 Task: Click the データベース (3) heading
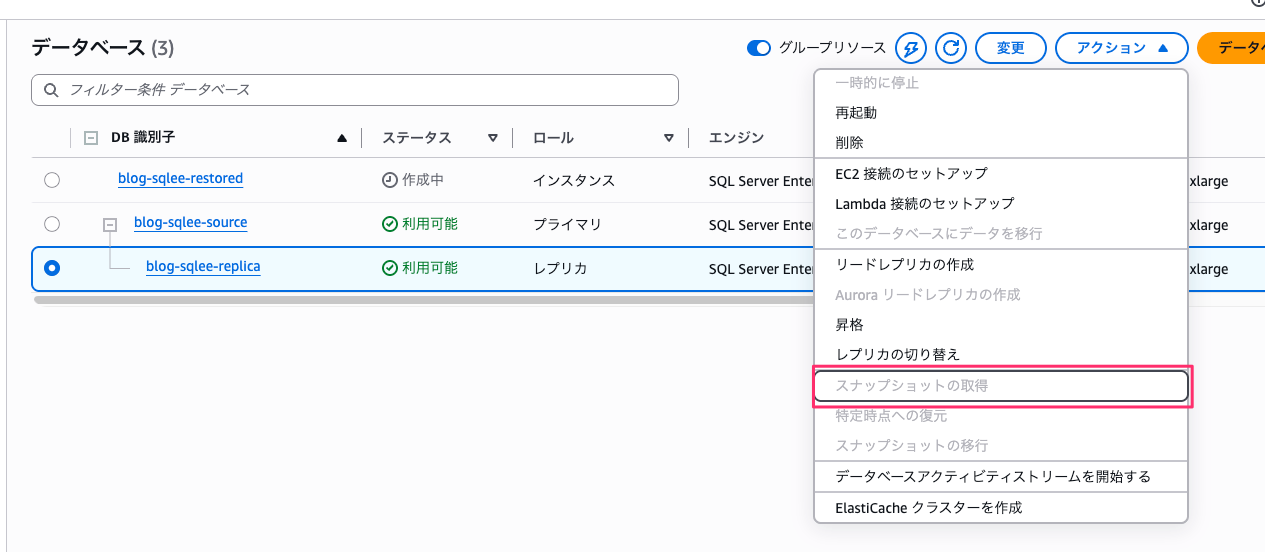103,47
